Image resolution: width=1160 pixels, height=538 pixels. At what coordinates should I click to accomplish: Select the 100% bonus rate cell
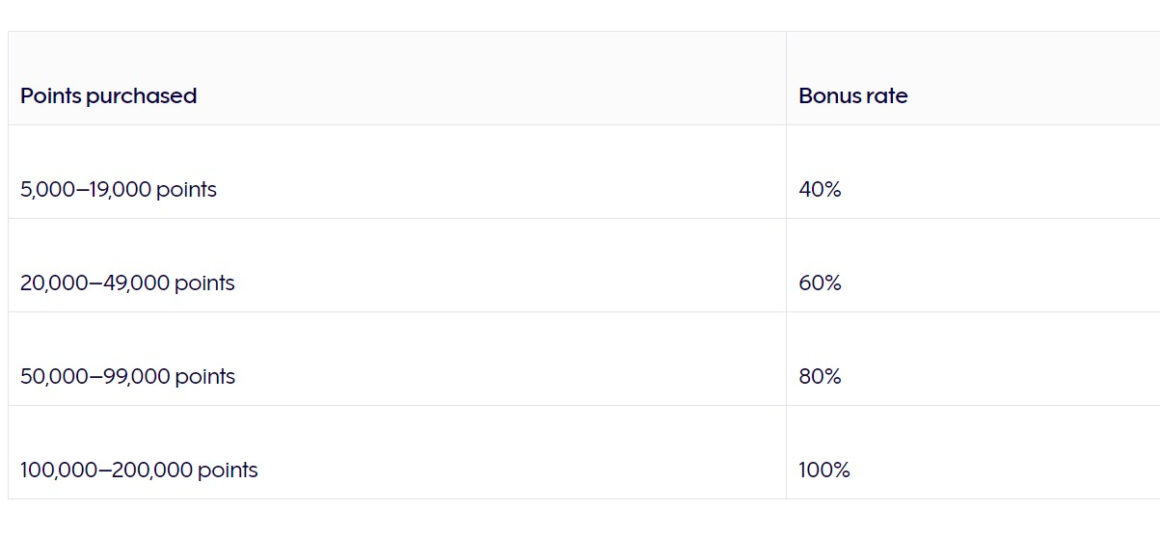coord(973,452)
